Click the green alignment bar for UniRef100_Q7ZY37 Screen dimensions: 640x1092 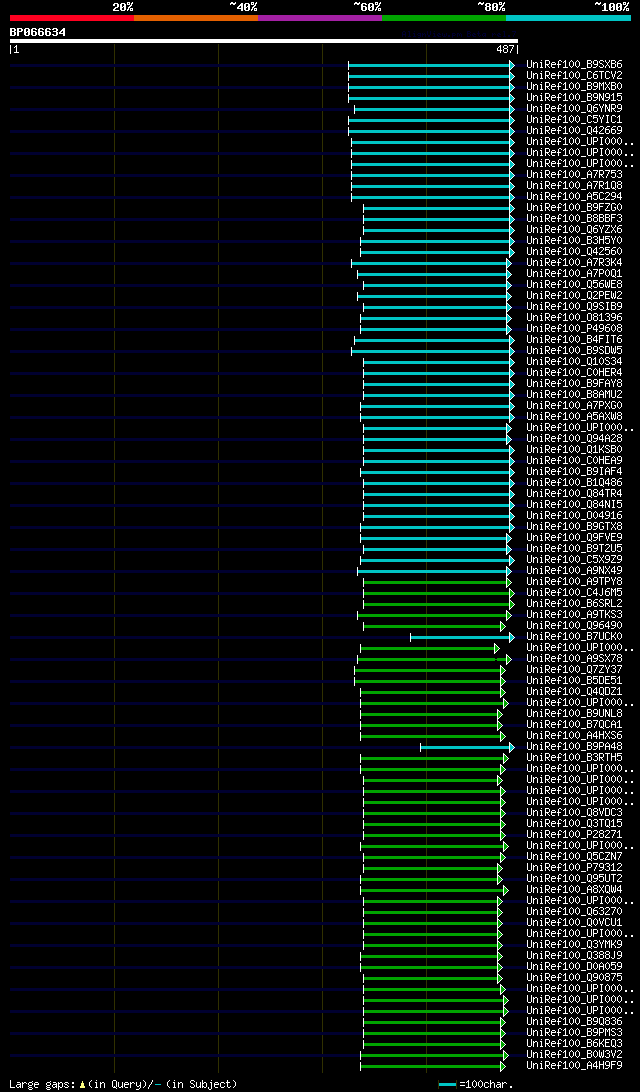point(430,670)
